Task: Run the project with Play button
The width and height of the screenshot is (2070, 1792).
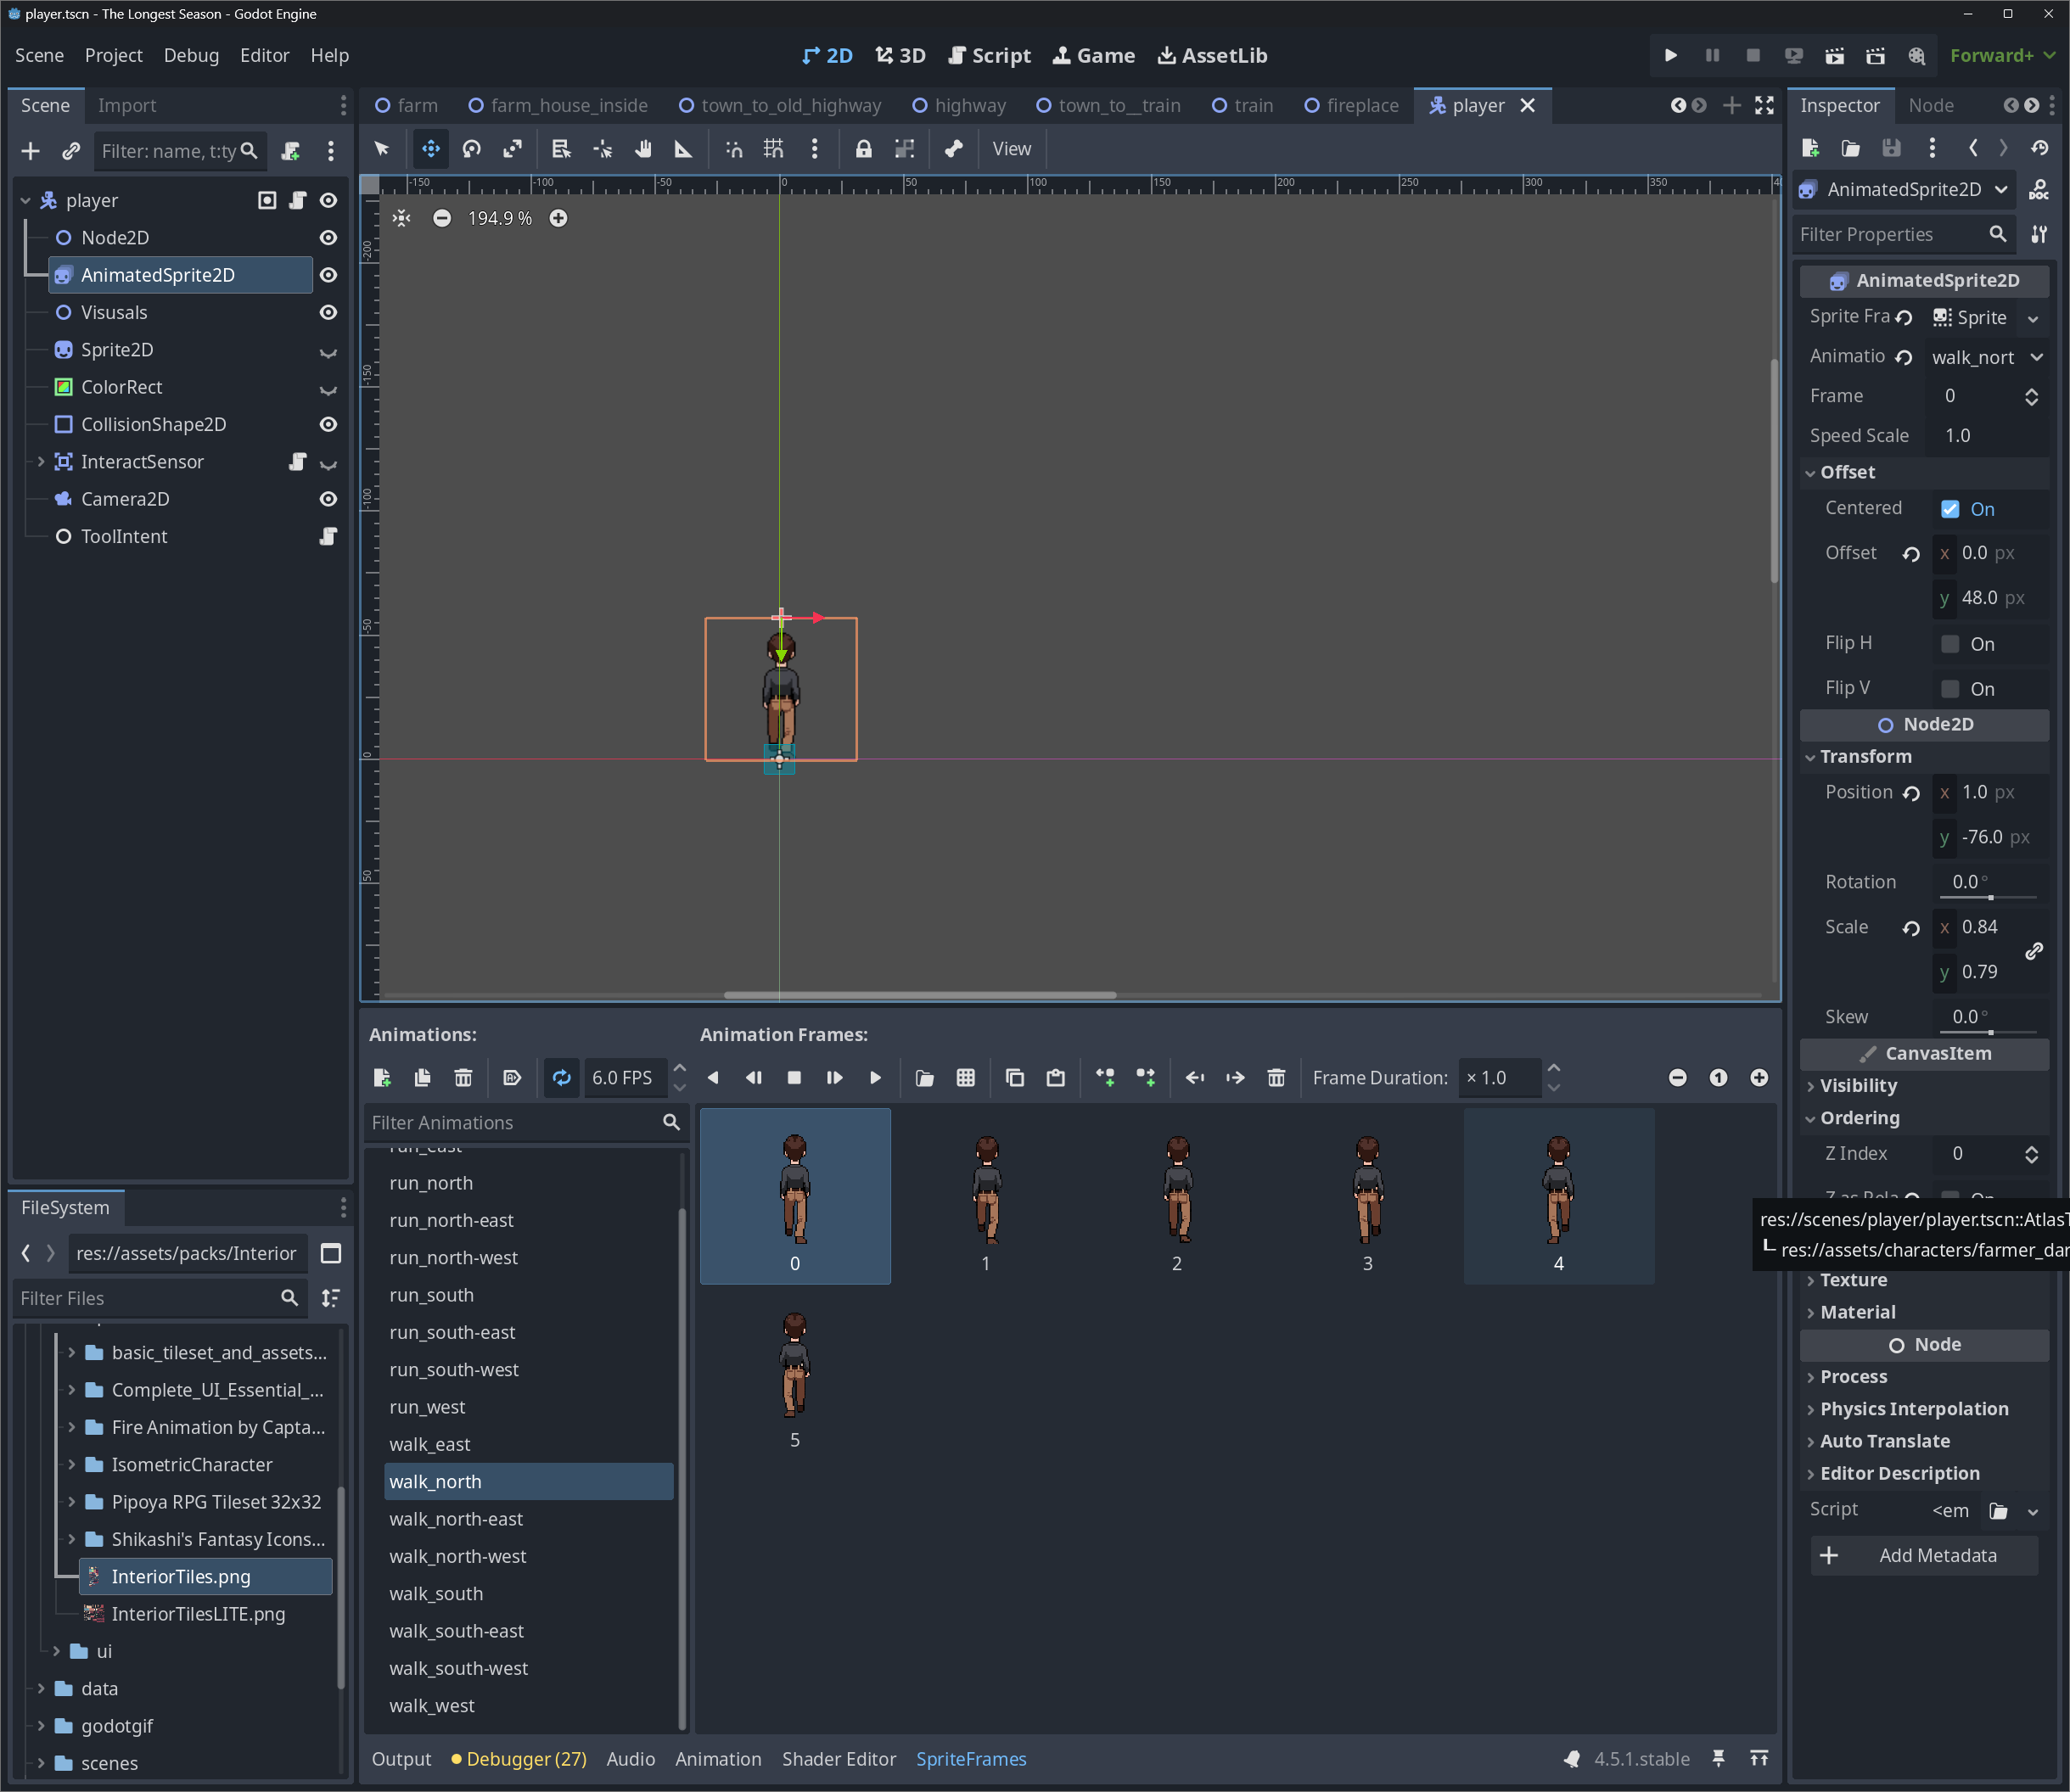Action: click(x=1670, y=56)
